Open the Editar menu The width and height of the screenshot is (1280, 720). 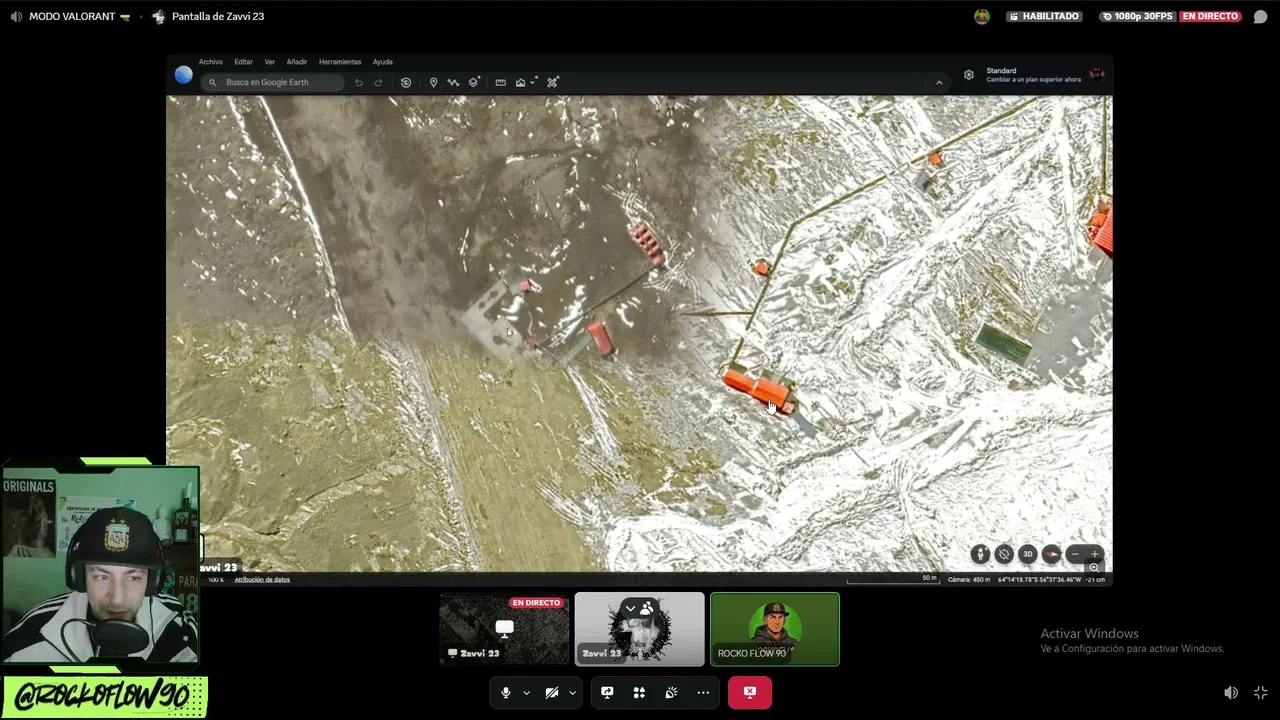pyautogui.click(x=243, y=62)
